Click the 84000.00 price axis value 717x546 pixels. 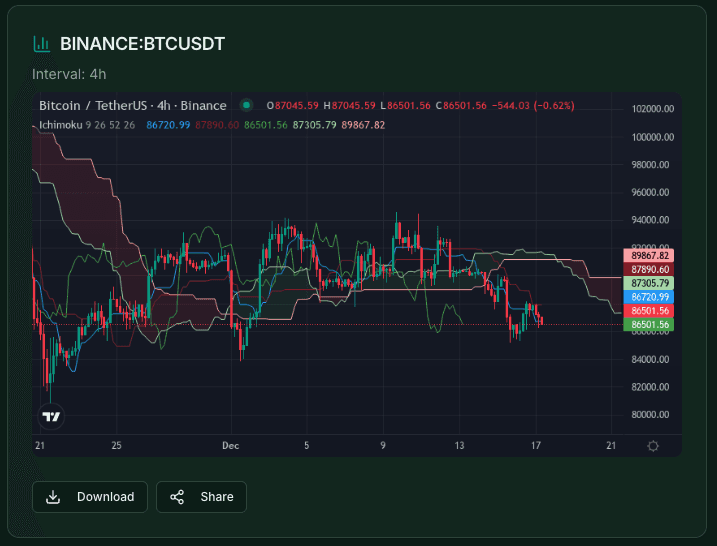point(650,359)
